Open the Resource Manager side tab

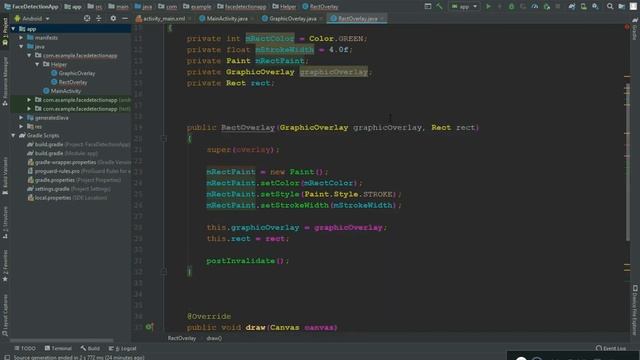(5, 81)
